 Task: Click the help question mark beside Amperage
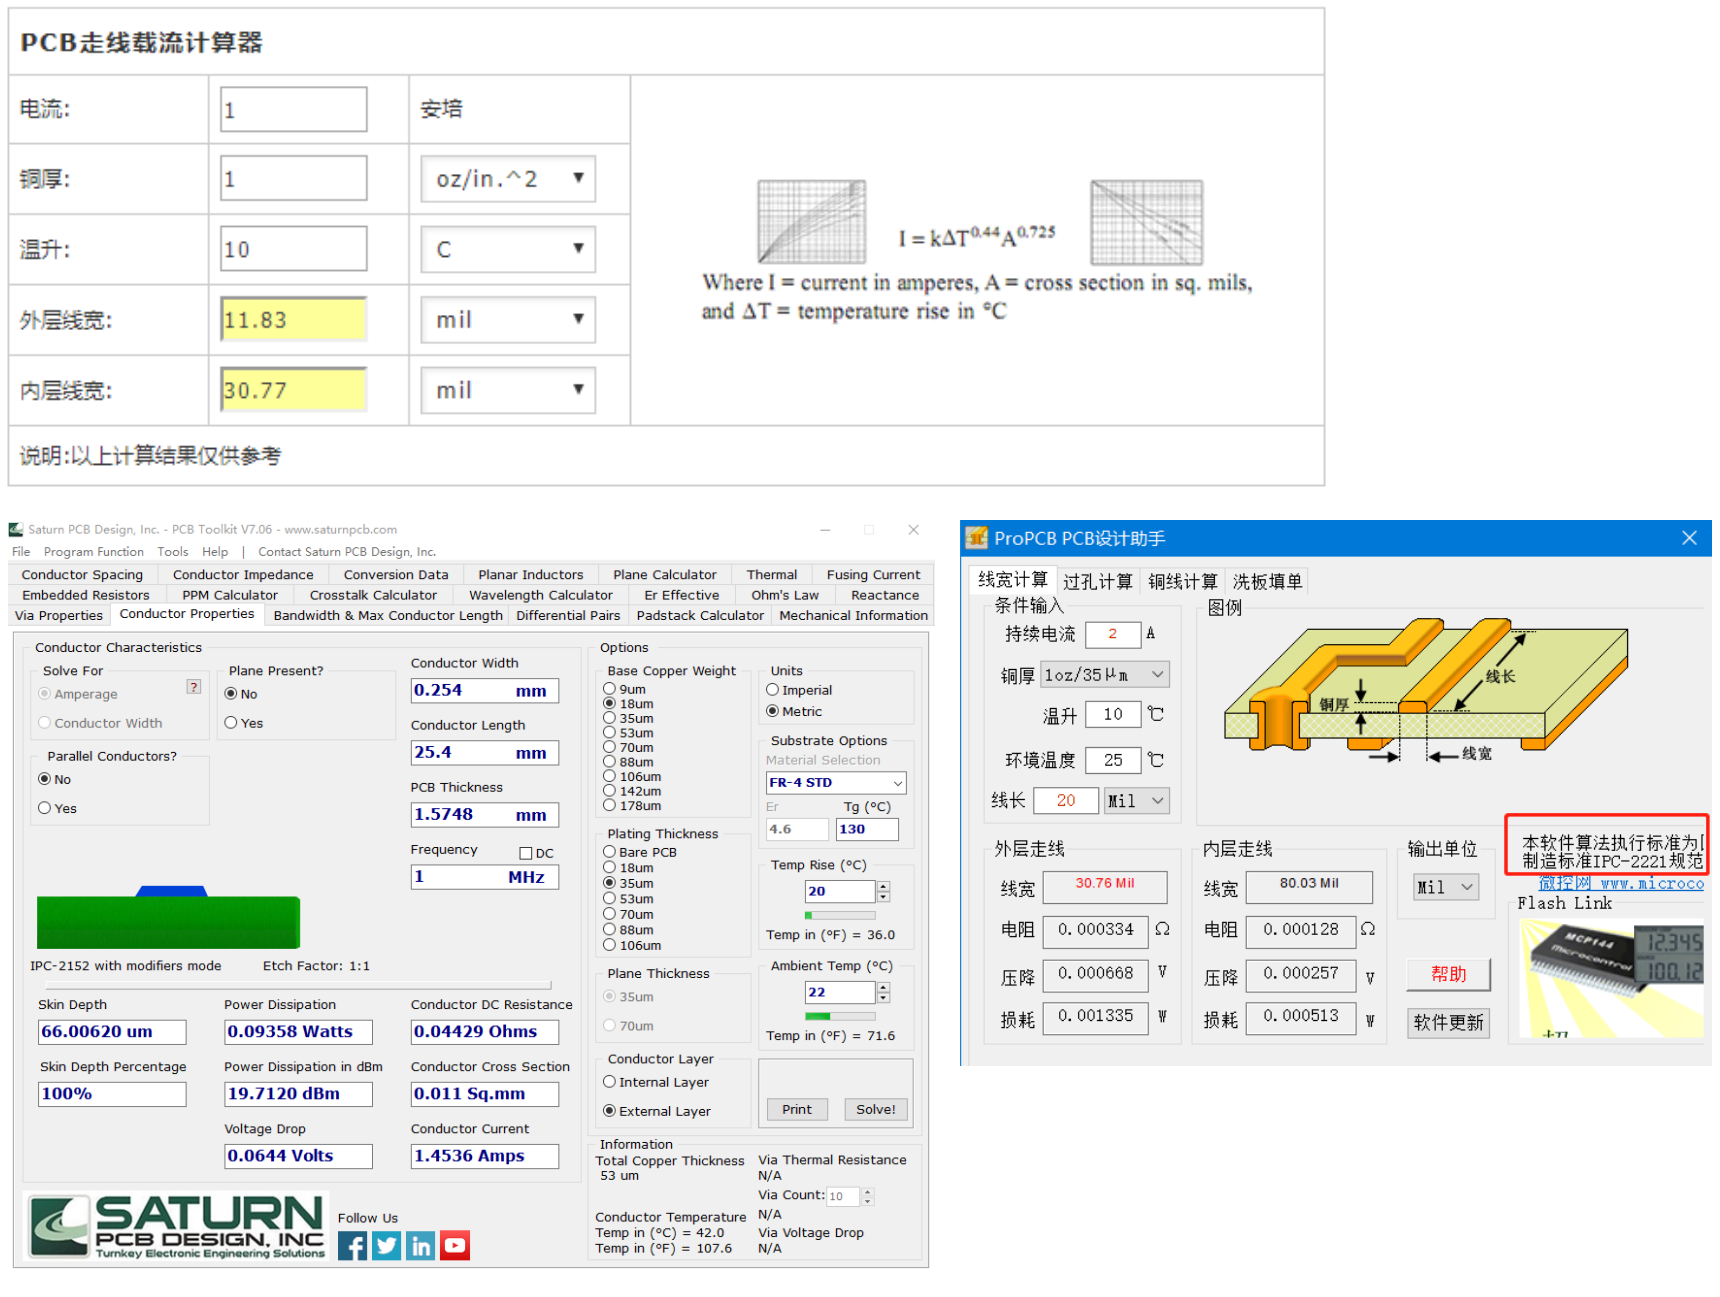[x=194, y=687]
